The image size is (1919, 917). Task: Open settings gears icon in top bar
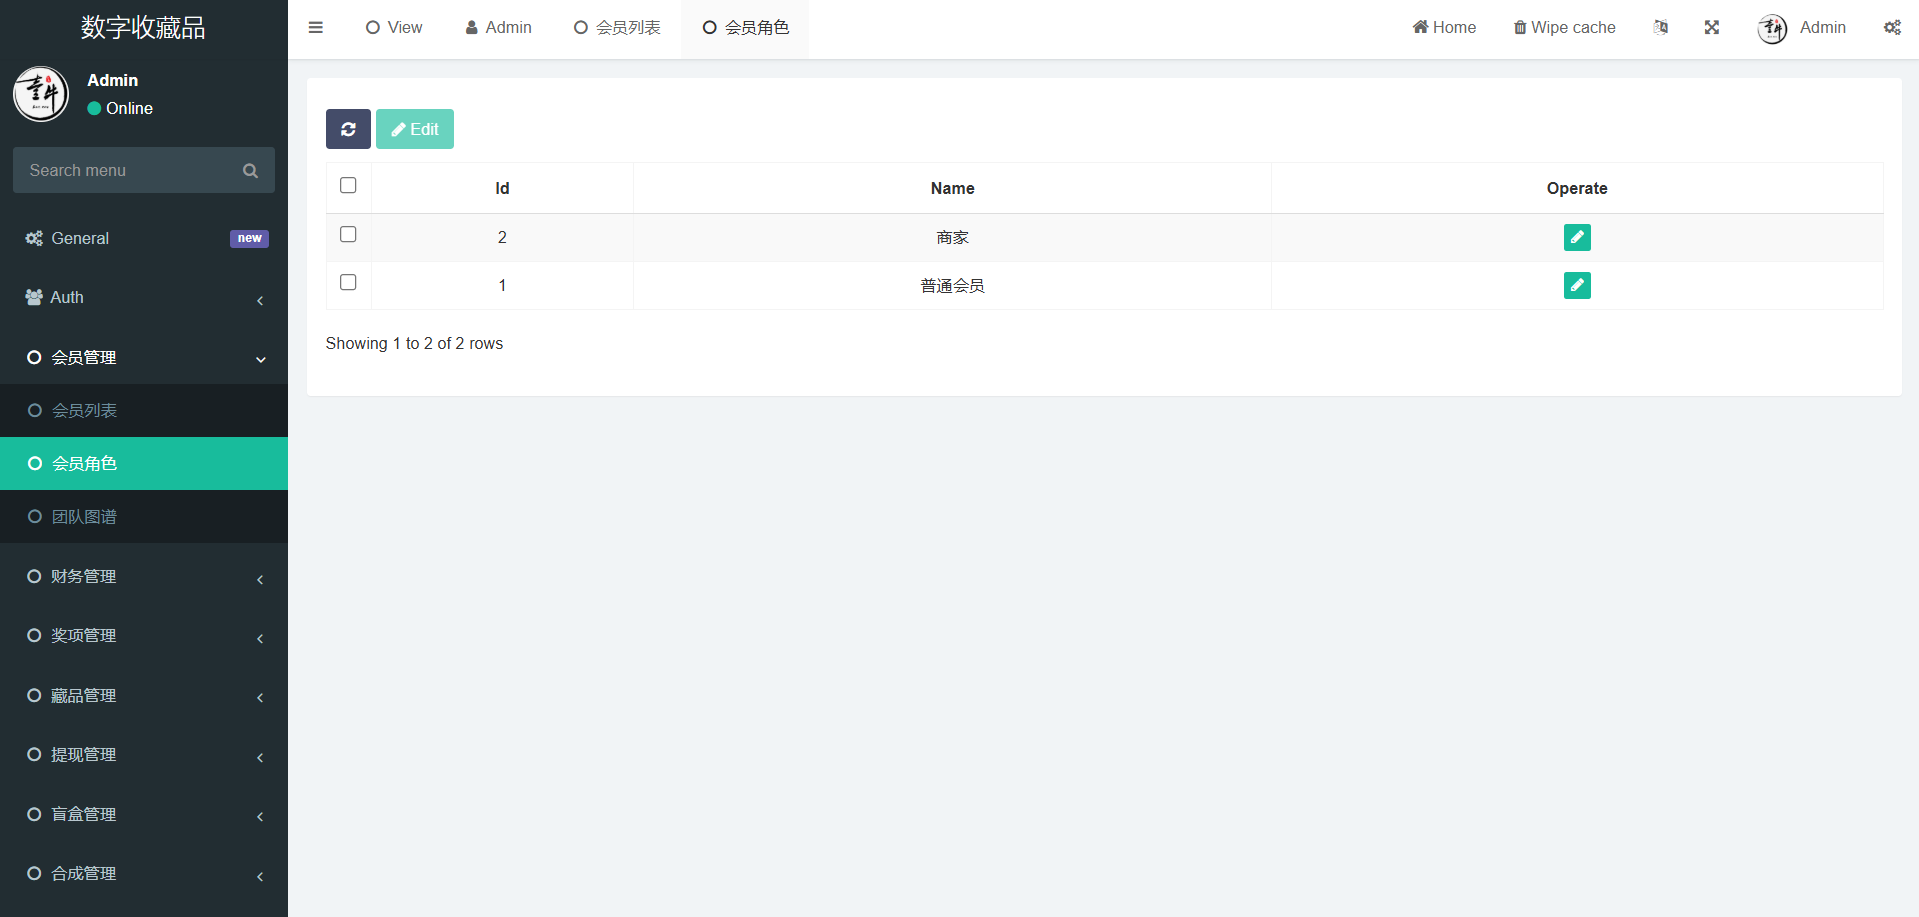[x=1891, y=28]
